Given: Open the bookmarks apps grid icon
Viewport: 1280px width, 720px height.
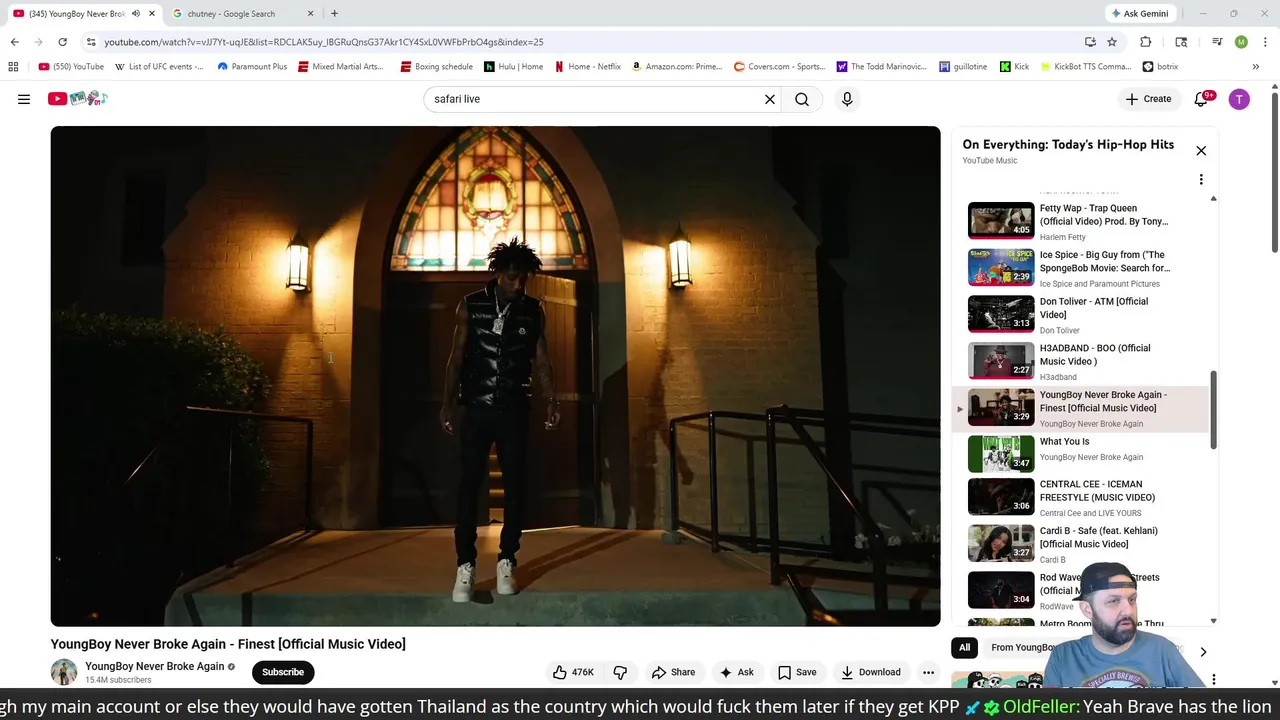Looking at the screenshot, I should pos(13,67).
